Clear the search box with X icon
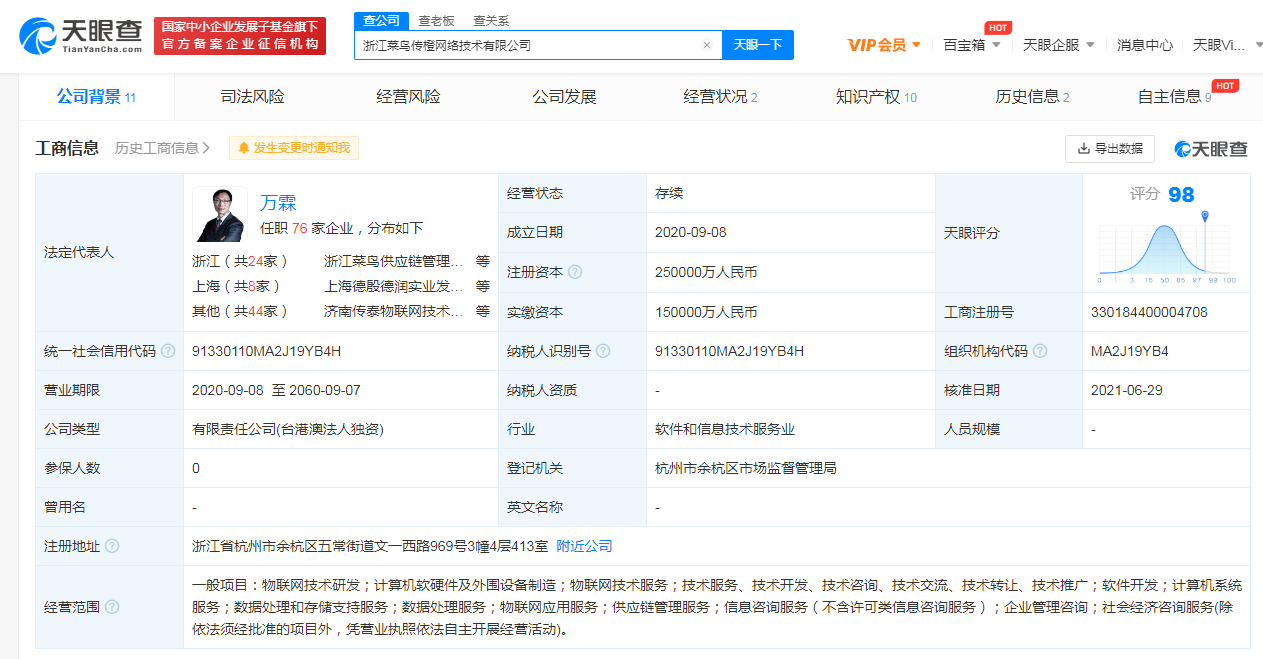This screenshot has width=1263, height=659. pos(706,45)
